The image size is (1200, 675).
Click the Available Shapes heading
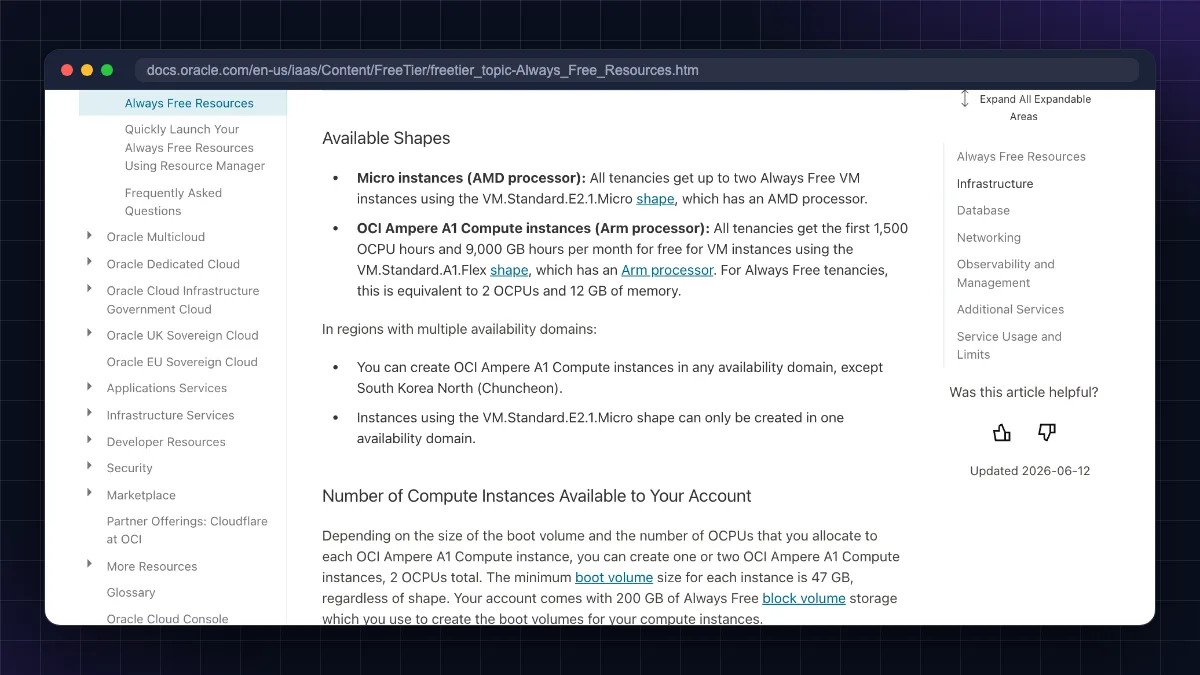(x=386, y=138)
